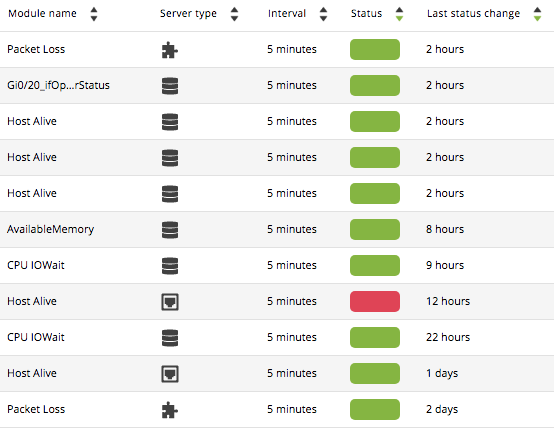Click network server icon in the 1 days row
Viewport: 554px width, 428px height.
pyautogui.click(x=170, y=374)
